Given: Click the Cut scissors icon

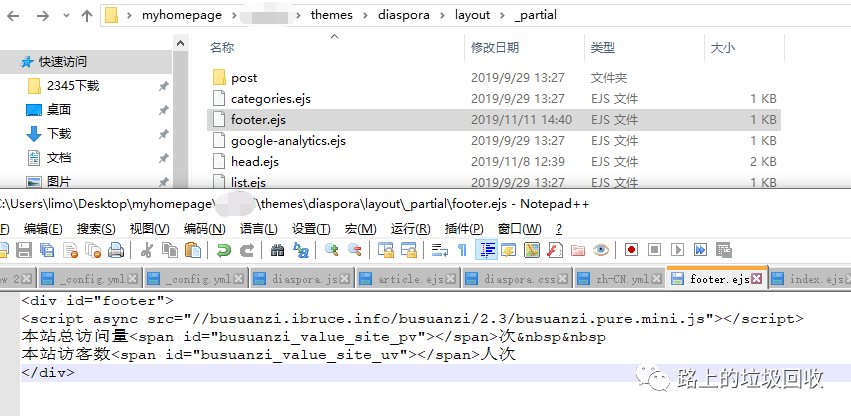Looking at the screenshot, I should (147, 250).
